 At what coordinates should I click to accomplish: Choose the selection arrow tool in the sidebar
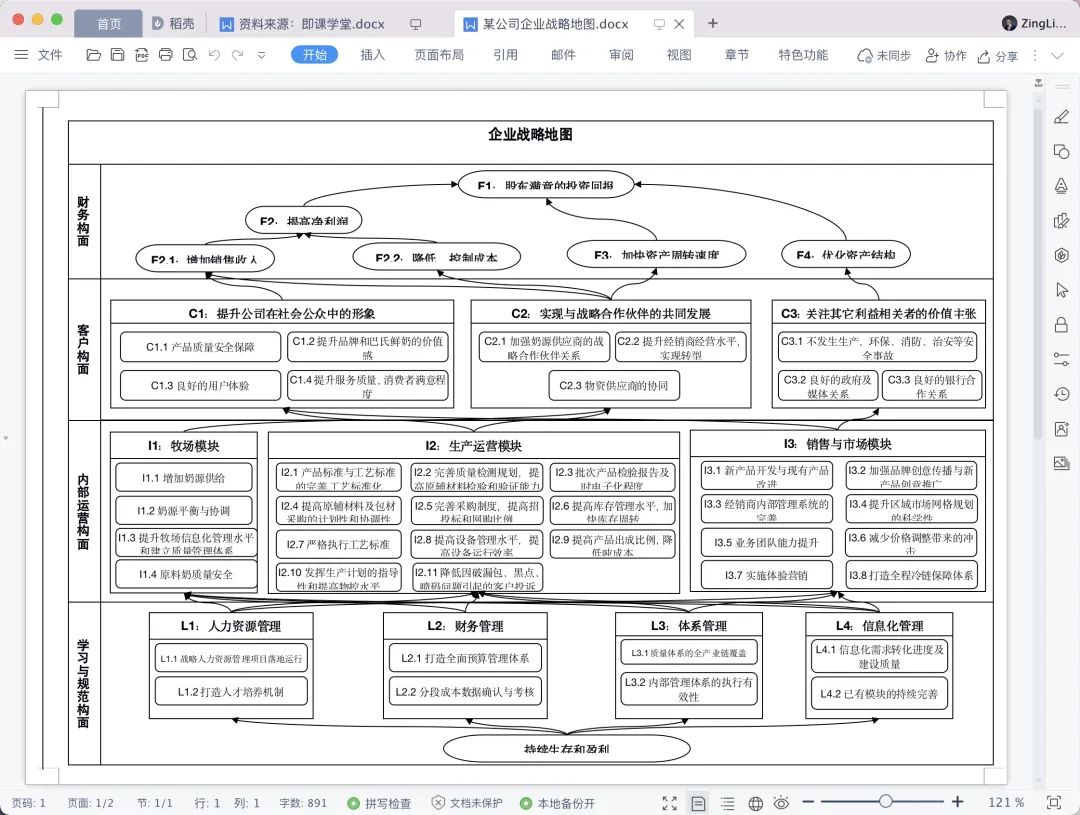1061,290
